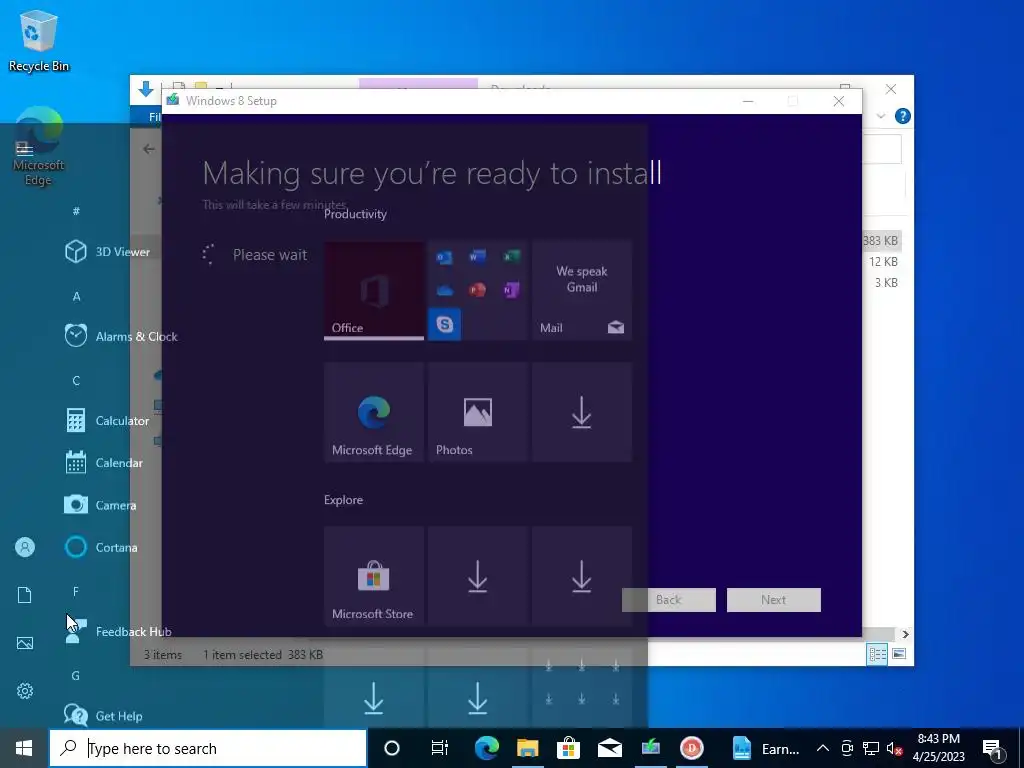Open Cortana circle on the taskbar

coord(392,748)
